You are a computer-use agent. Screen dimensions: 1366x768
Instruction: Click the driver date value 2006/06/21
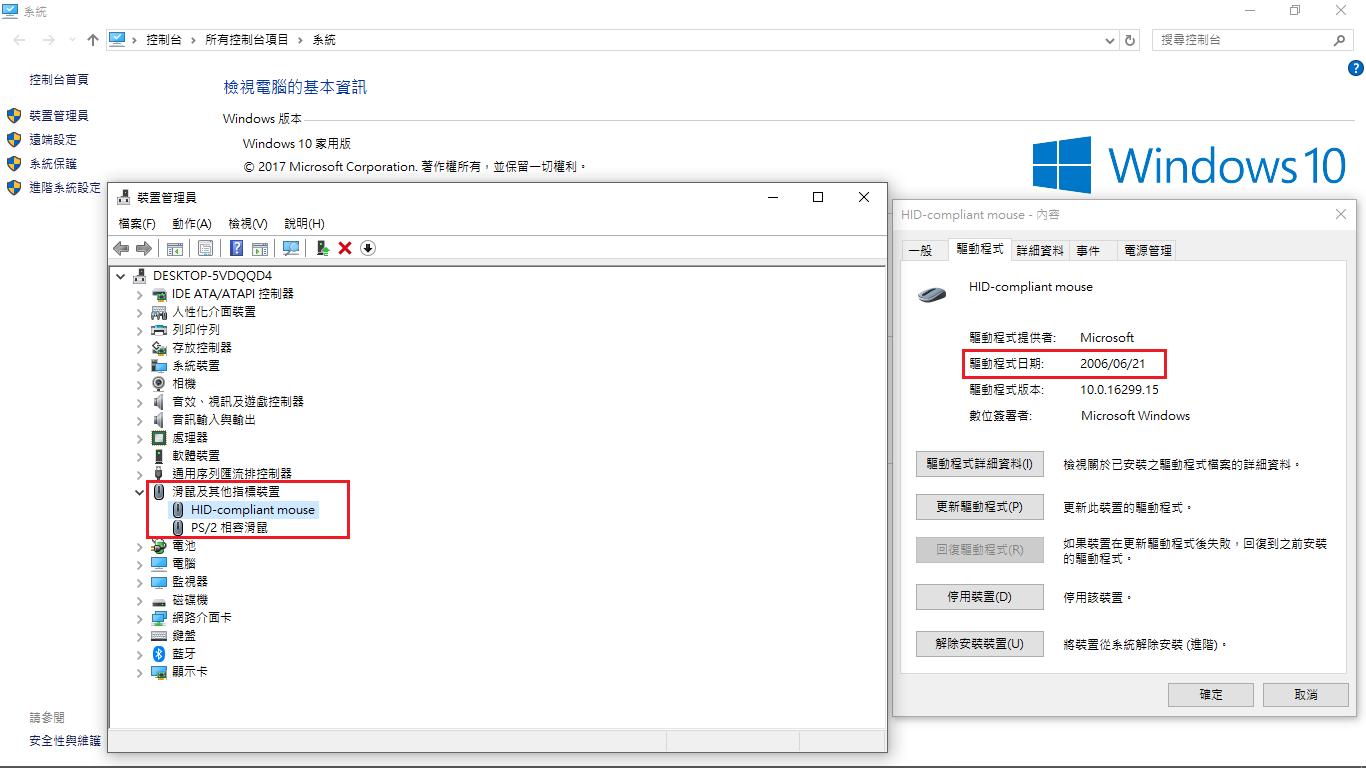(1113, 363)
